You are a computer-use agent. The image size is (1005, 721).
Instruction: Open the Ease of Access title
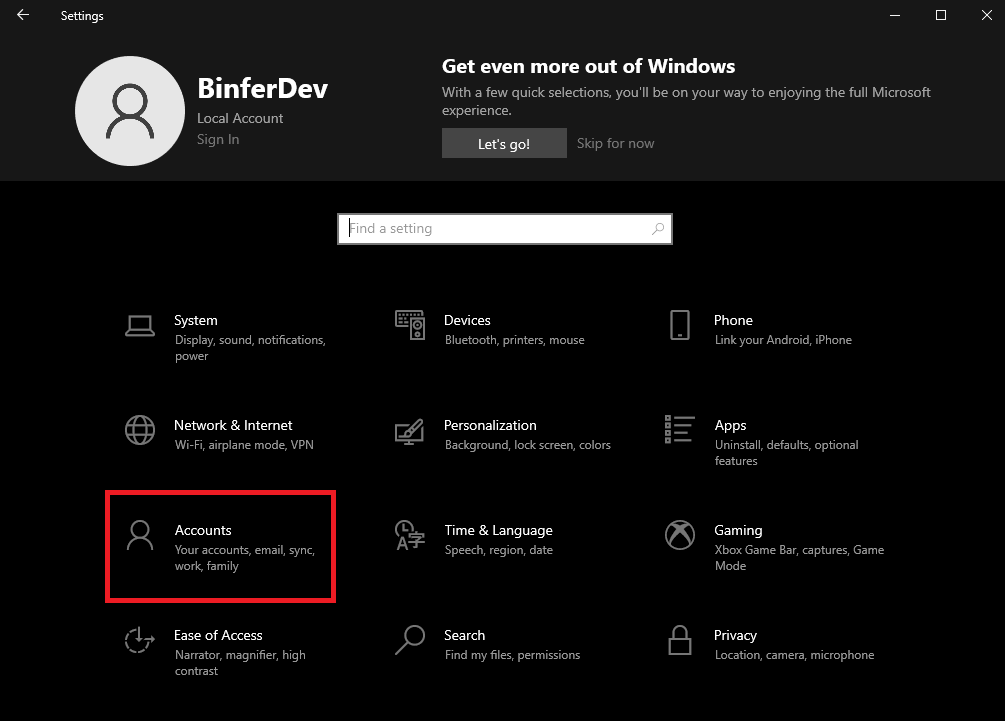pos(218,636)
